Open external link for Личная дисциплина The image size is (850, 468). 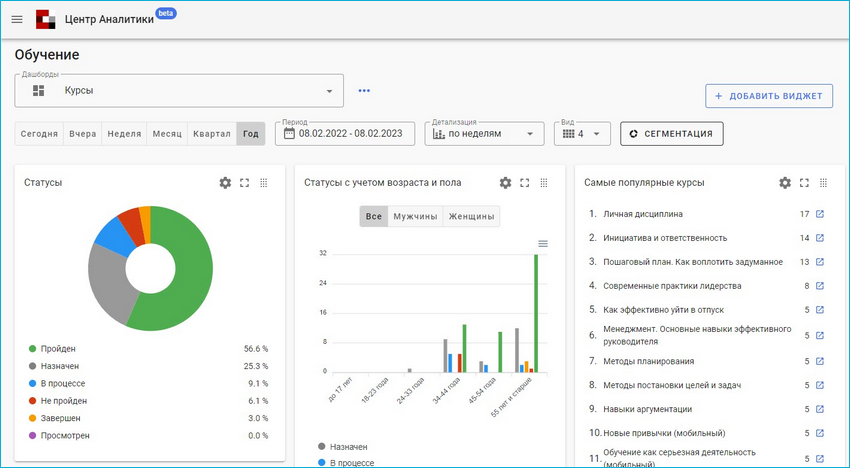820,214
